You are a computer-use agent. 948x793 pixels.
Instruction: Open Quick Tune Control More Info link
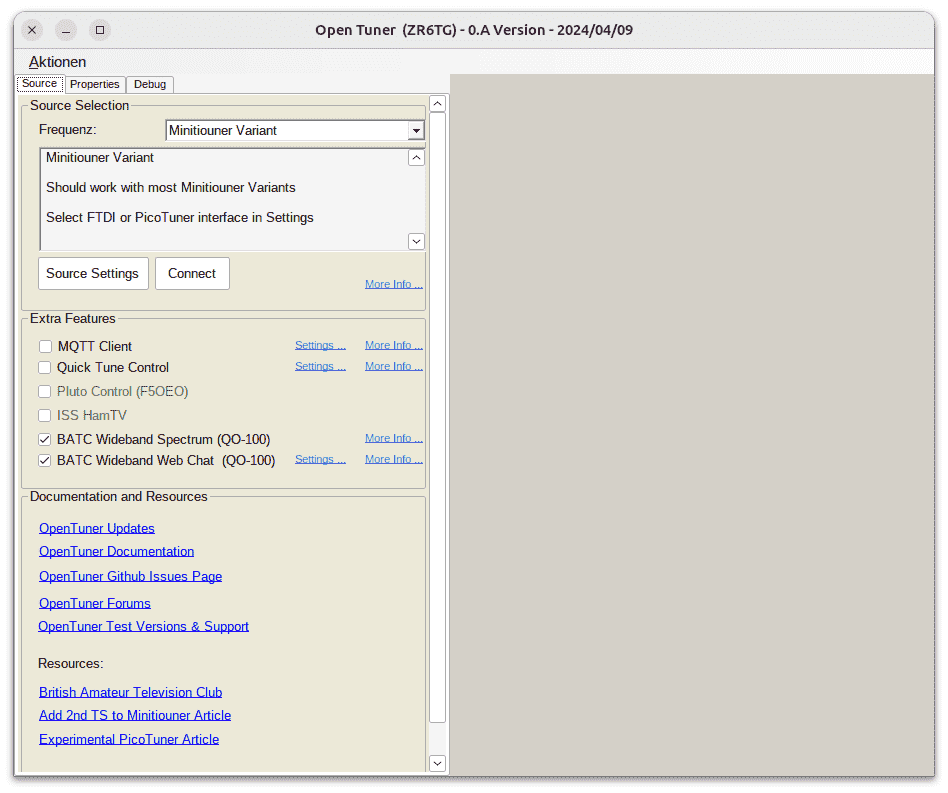point(394,366)
